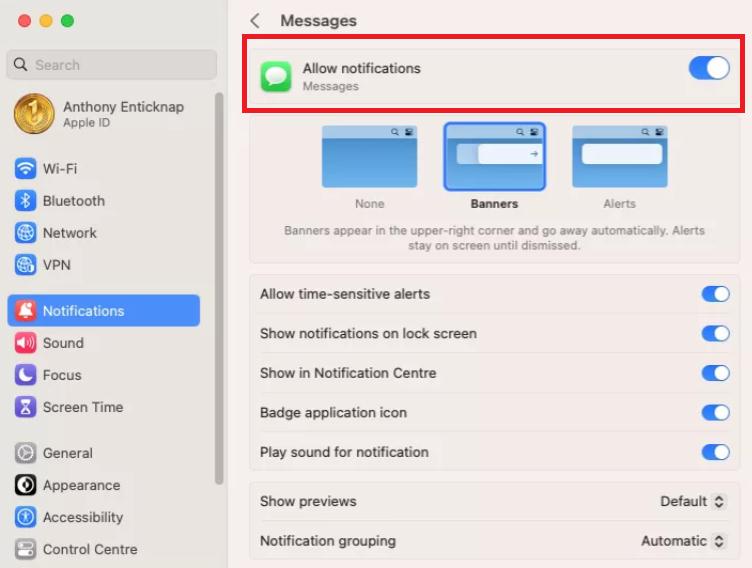Select the Alerts style thumbnail

620,157
